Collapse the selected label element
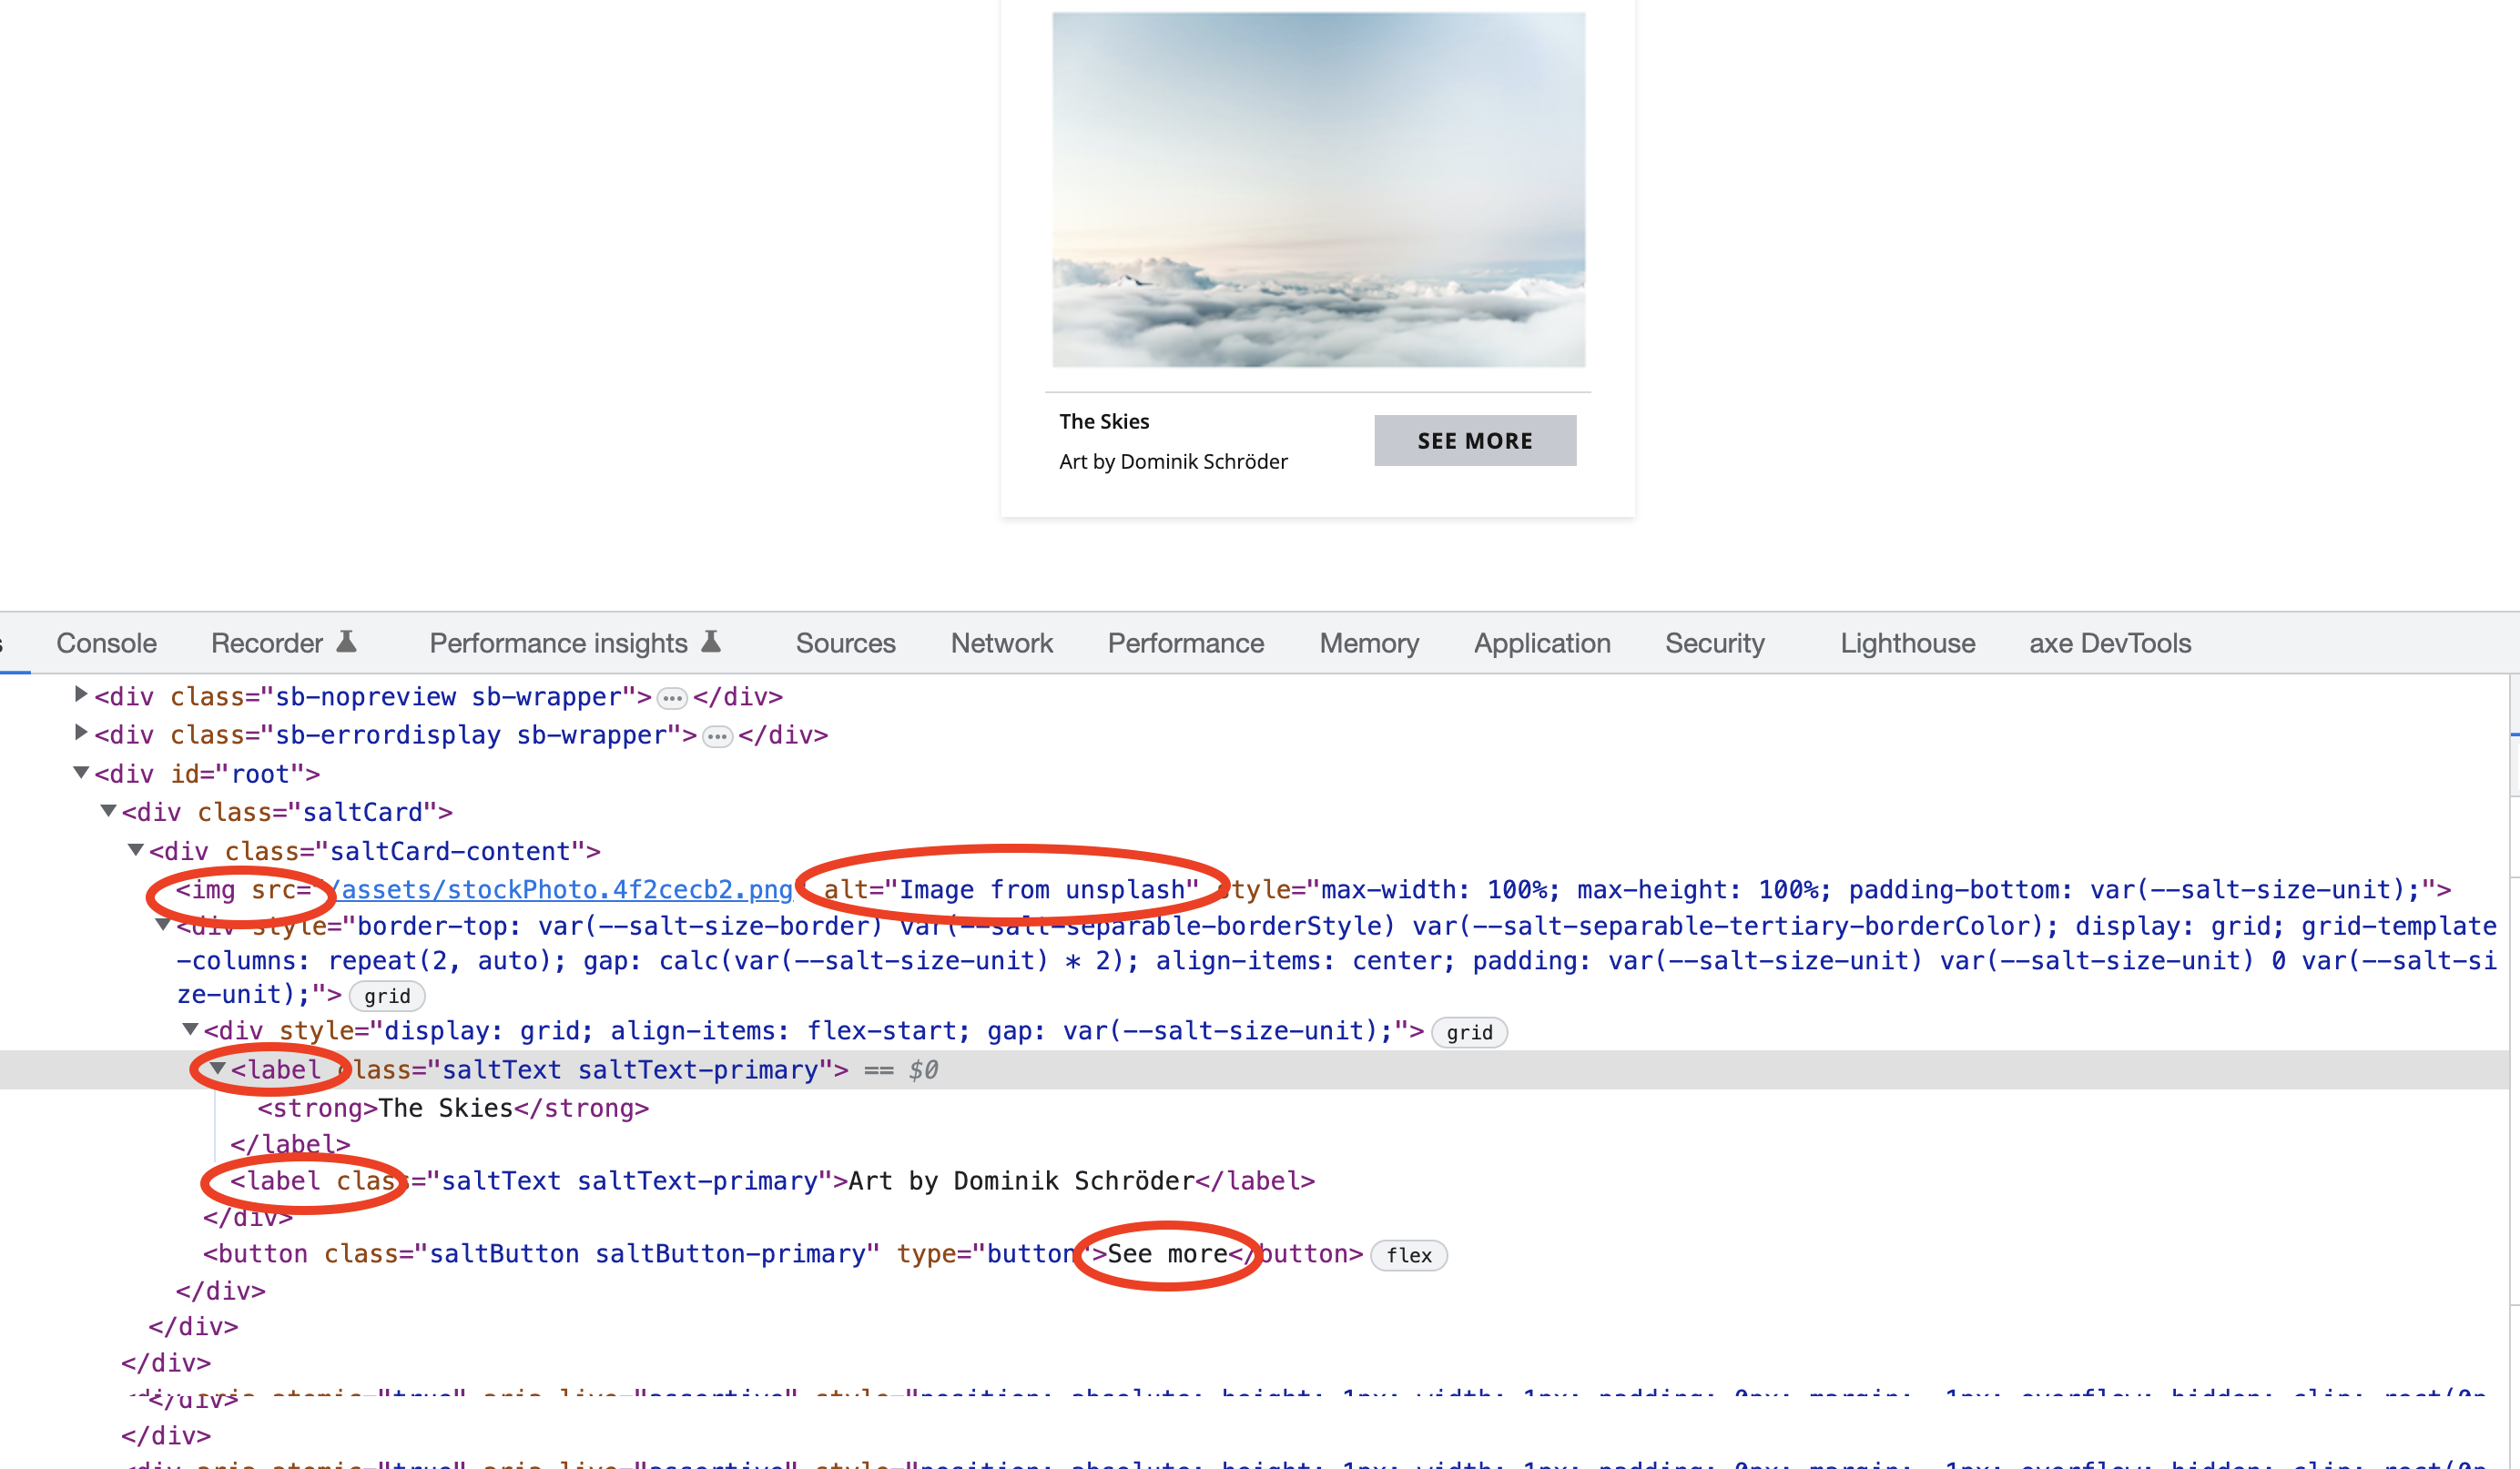The height and width of the screenshot is (1469, 2520). click(x=216, y=1069)
